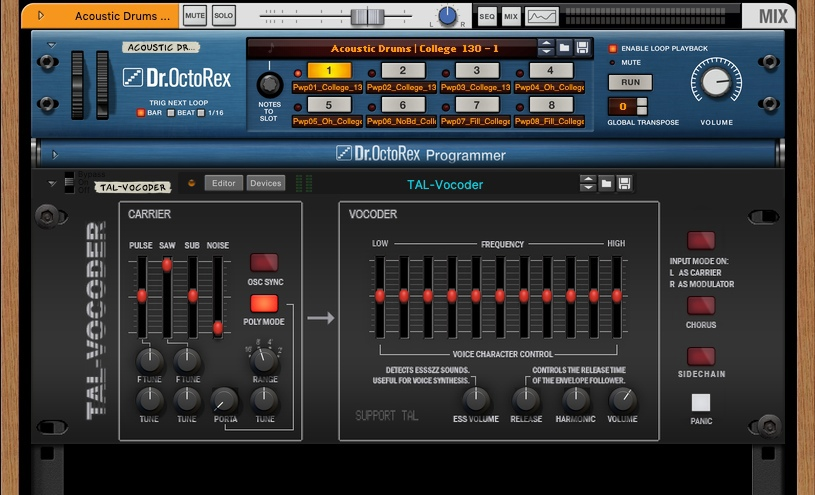
Task: Select loop slot 2
Action: click(x=403, y=70)
